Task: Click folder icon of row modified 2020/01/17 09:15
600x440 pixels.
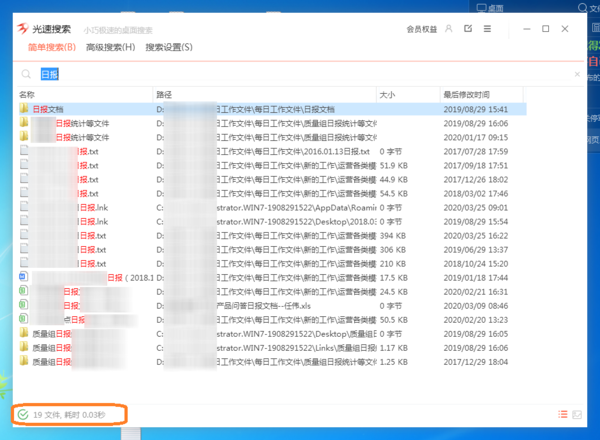Action: tap(24, 137)
